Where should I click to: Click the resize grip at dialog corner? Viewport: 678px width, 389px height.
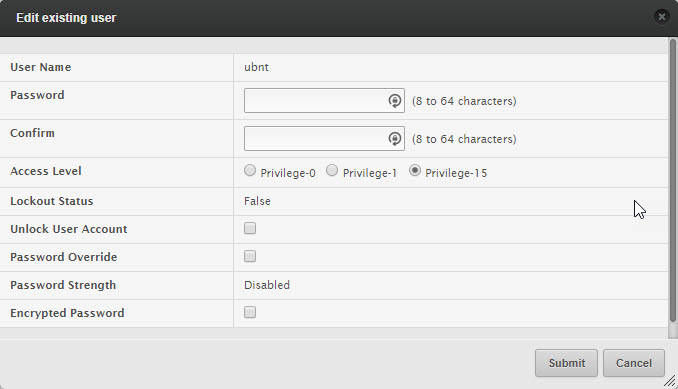tap(670, 381)
